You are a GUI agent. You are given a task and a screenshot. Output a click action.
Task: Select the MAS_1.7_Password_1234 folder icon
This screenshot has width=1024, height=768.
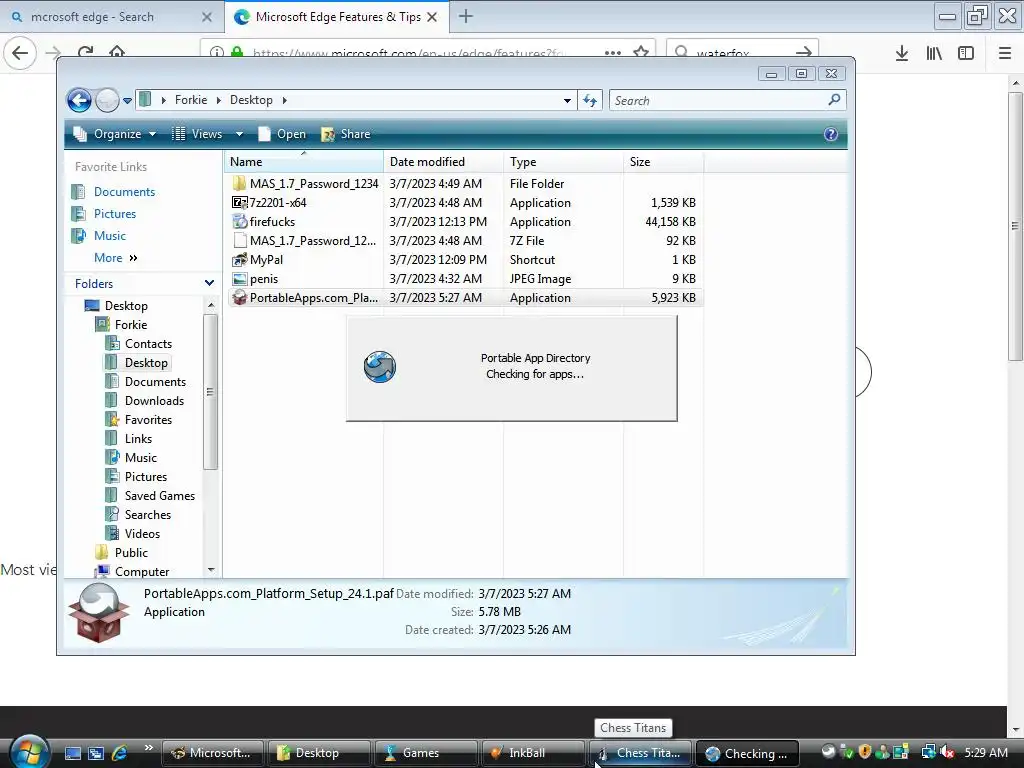(240, 184)
